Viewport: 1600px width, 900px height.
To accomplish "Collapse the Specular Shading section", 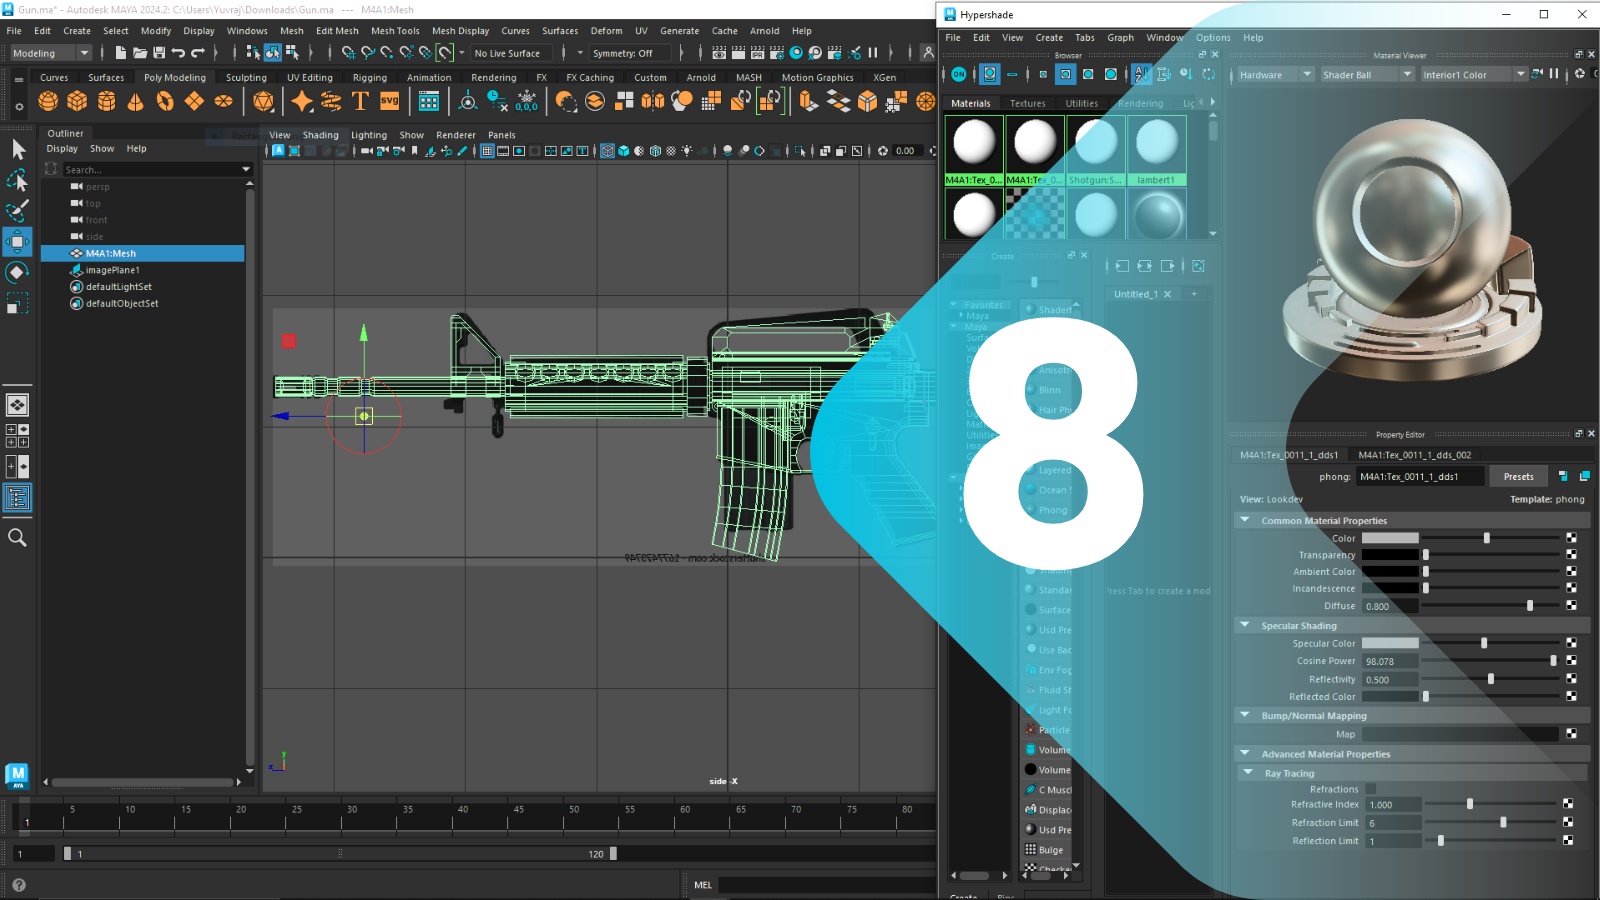I will coord(1245,625).
